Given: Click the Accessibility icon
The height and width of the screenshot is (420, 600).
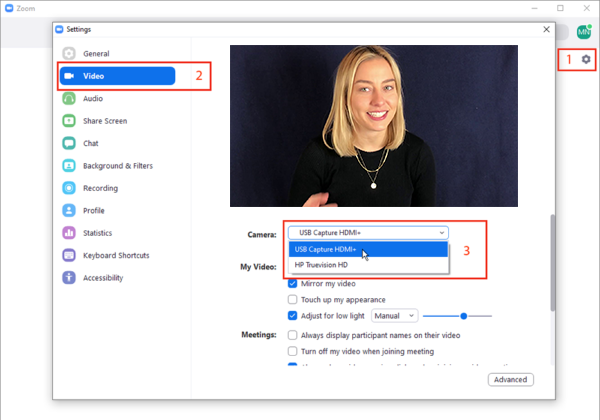Looking at the screenshot, I should (69, 278).
